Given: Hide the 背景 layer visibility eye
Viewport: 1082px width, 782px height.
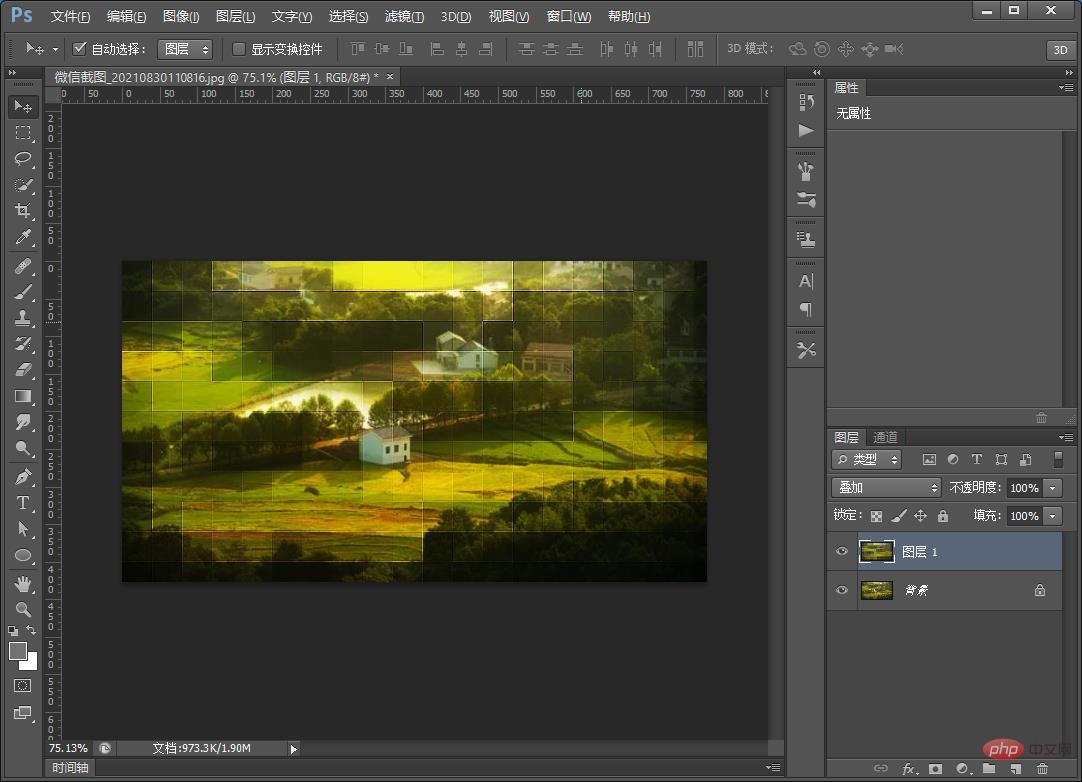Looking at the screenshot, I should (x=842, y=590).
